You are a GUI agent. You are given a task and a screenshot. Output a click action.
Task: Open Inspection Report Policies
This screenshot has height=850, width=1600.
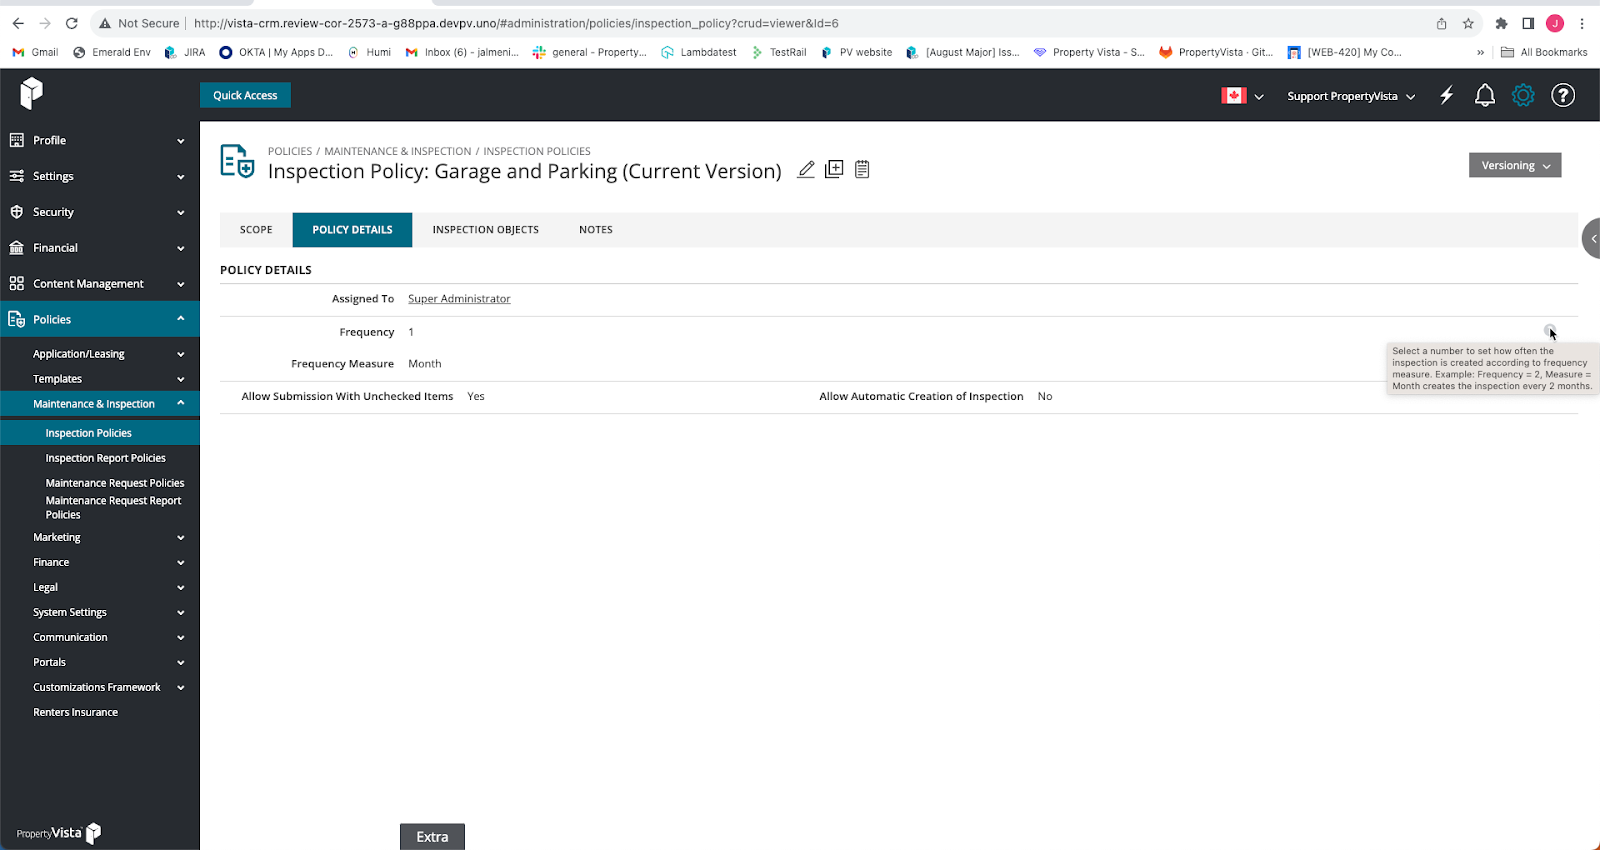point(105,458)
